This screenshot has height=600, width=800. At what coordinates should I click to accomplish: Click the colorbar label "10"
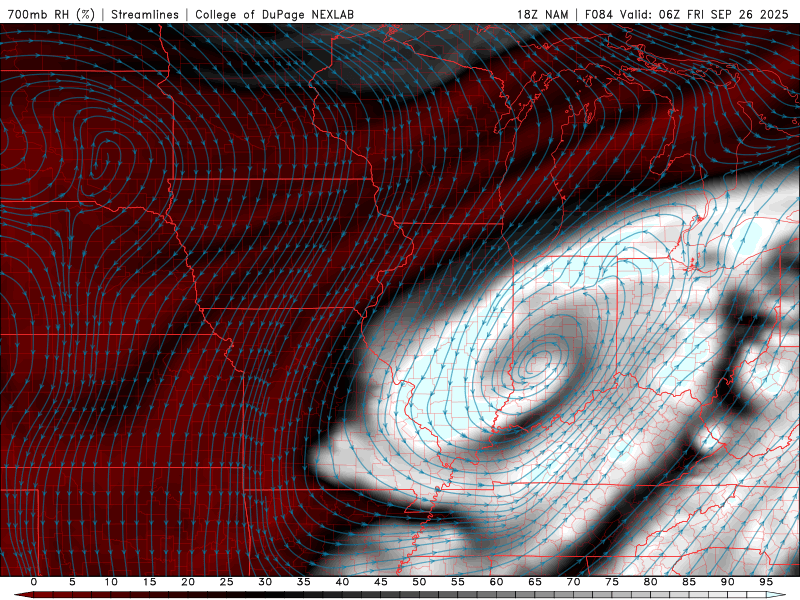tap(111, 582)
